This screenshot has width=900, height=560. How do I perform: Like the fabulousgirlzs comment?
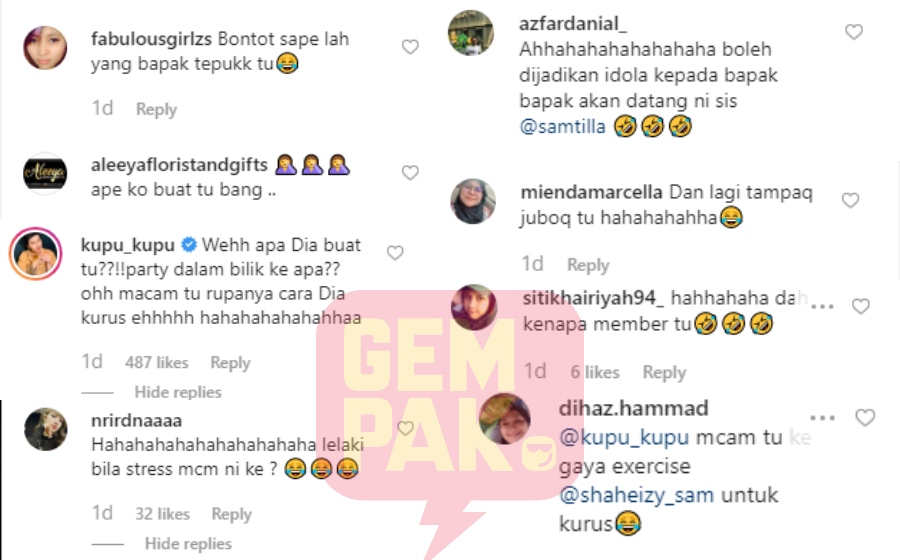click(x=410, y=47)
